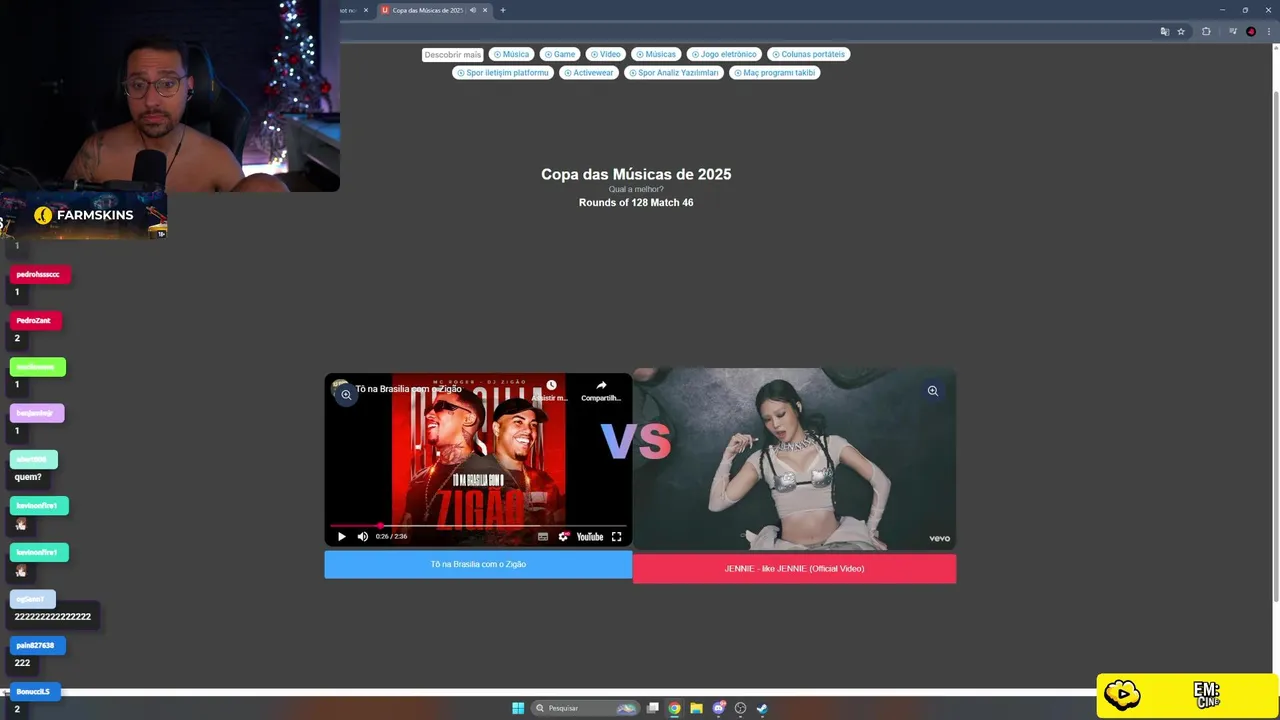
Task: Close the first browser tab
Action: click(x=365, y=10)
